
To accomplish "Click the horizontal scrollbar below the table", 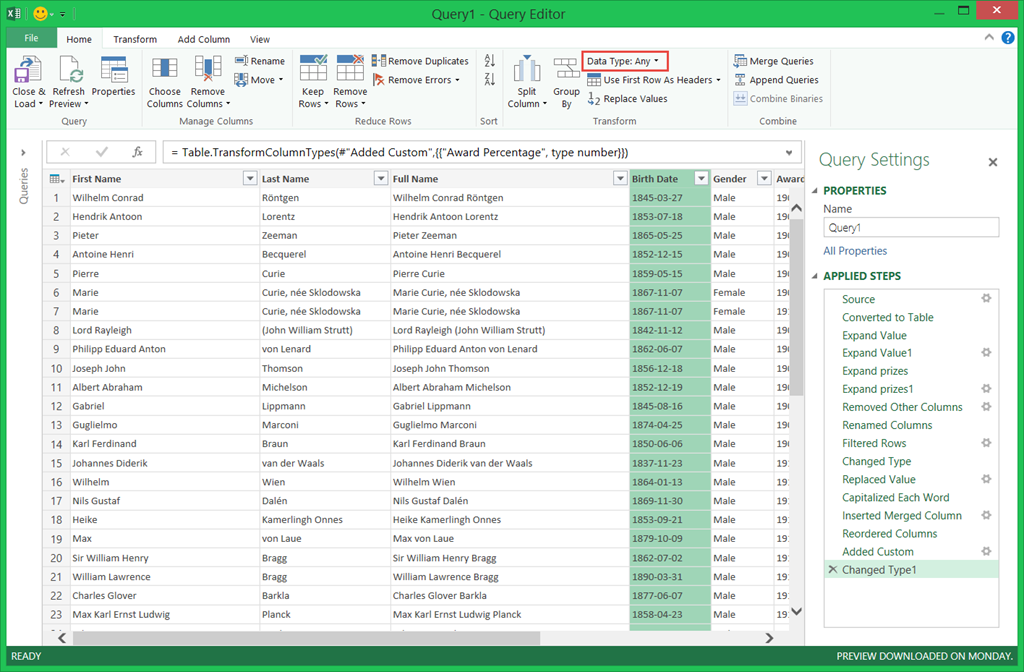I will pyautogui.click(x=300, y=638).
